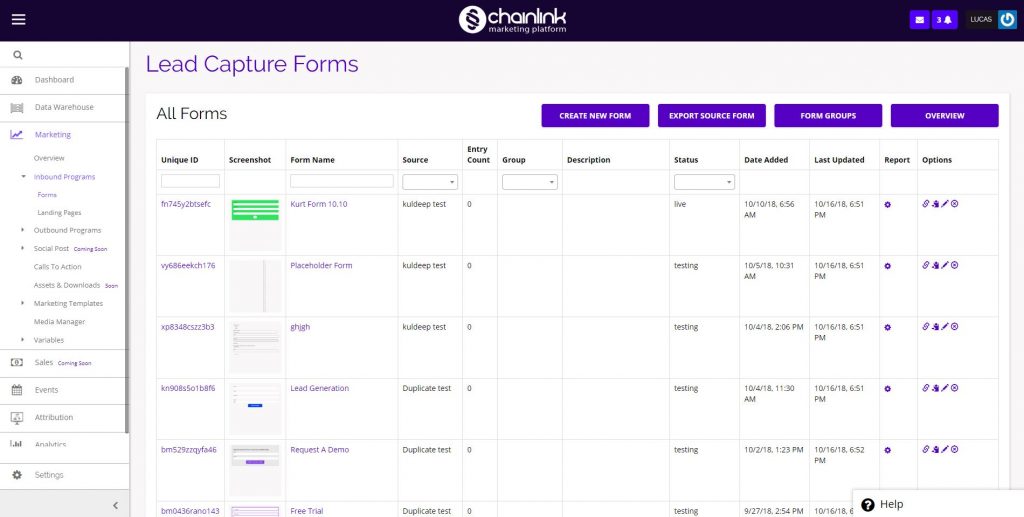
Task: Open report gear for Placeholder Form
Action: (x=888, y=266)
